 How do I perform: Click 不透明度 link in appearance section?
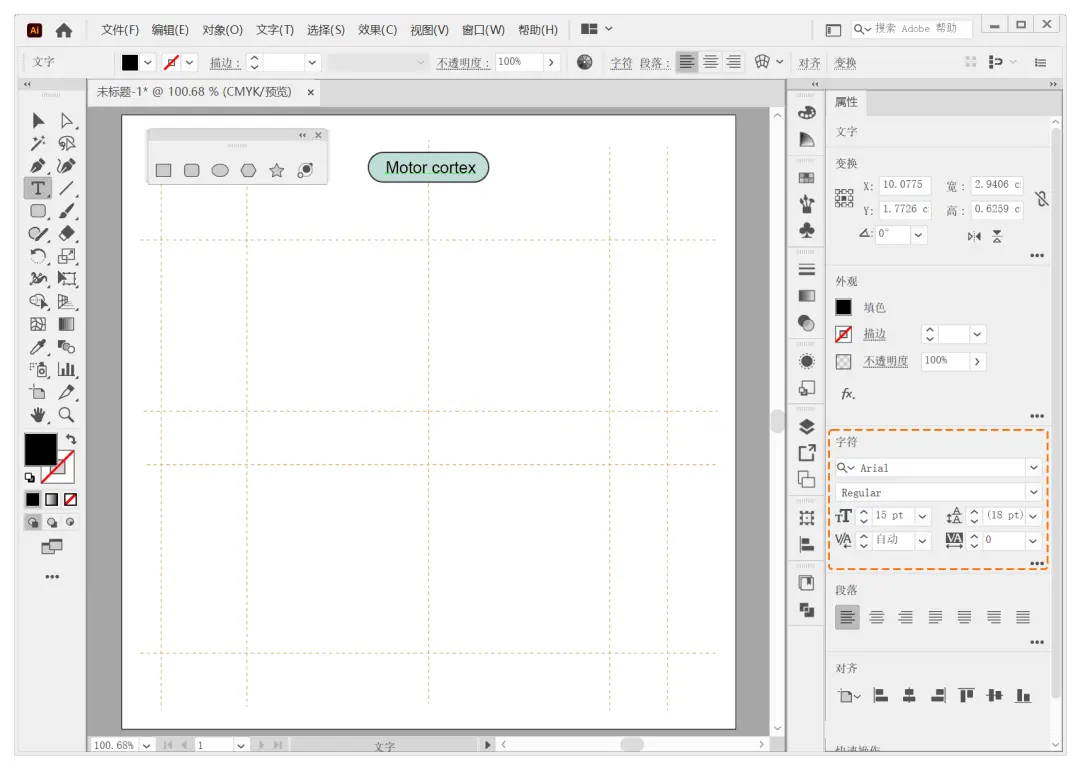click(886, 361)
